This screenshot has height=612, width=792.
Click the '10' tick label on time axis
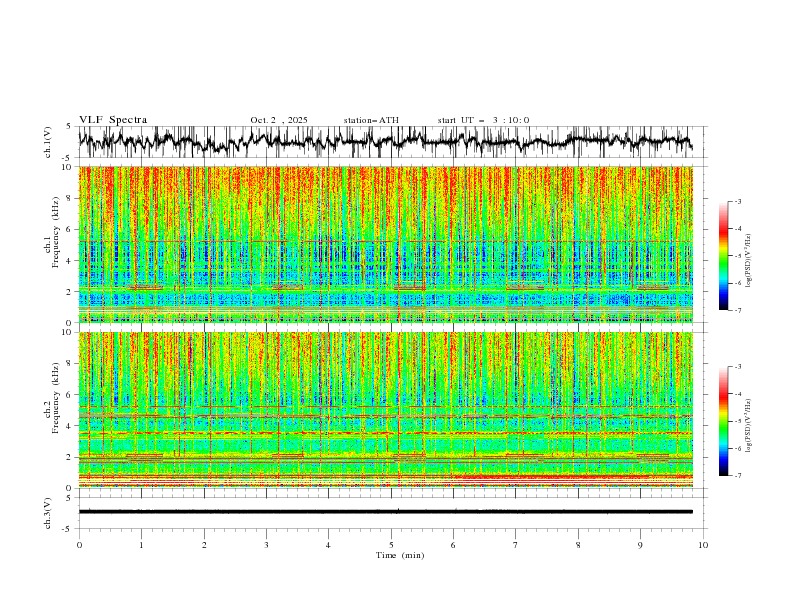[703, 545]
